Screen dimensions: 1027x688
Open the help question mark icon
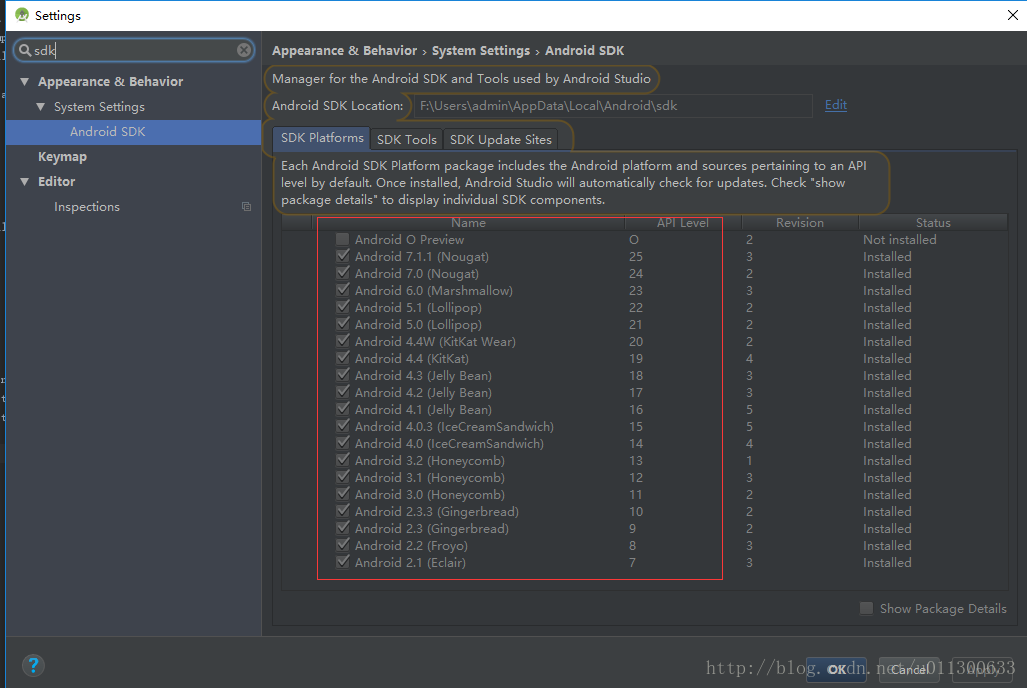pos(33,666)
